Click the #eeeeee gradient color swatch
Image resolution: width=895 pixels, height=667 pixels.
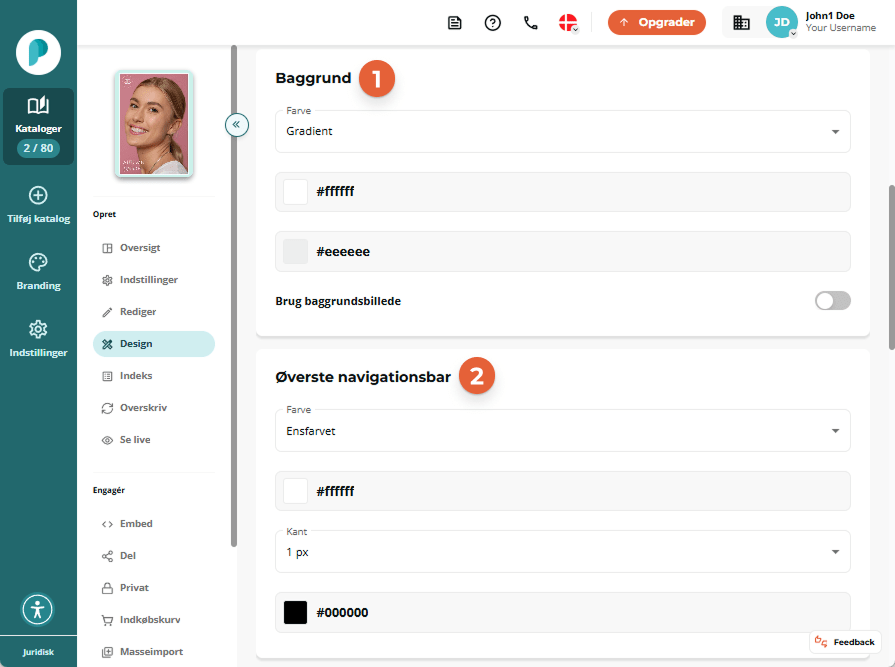296,252
